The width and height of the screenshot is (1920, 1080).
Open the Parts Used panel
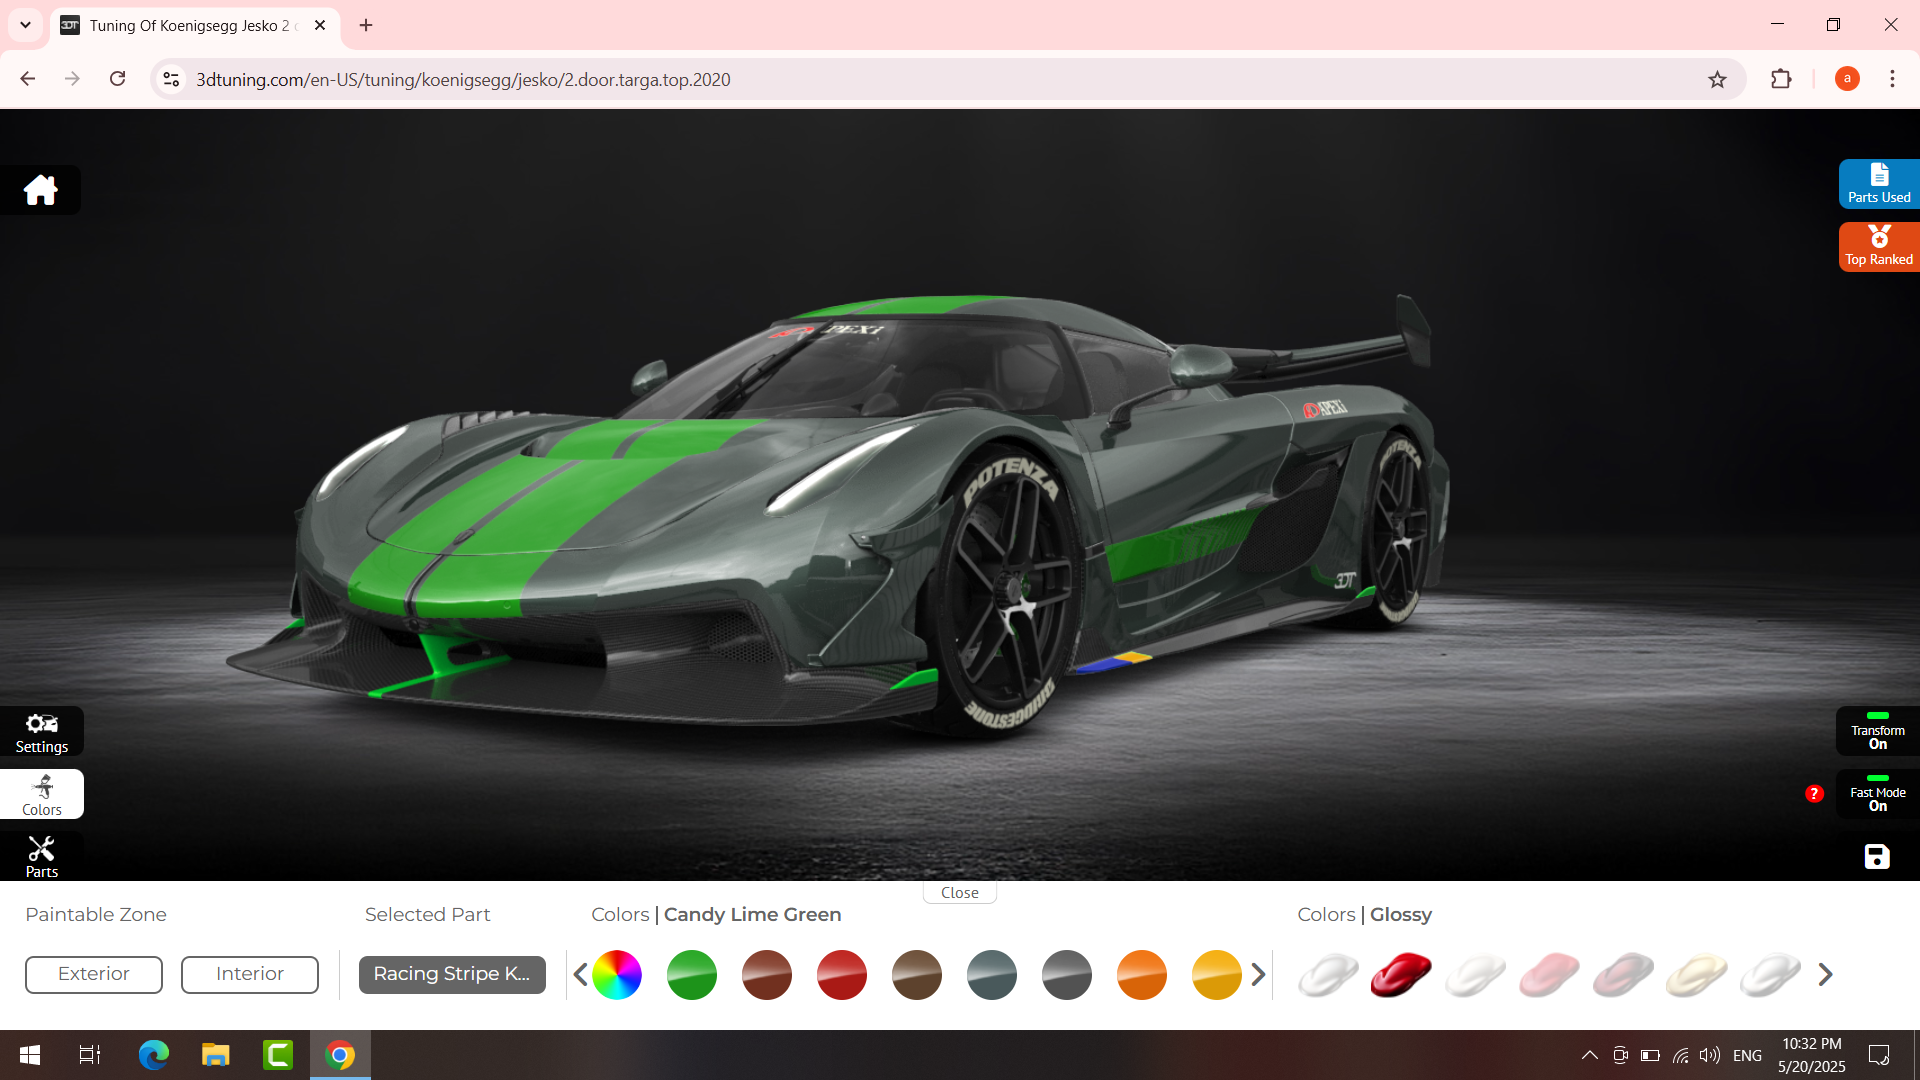(1879, 184)
